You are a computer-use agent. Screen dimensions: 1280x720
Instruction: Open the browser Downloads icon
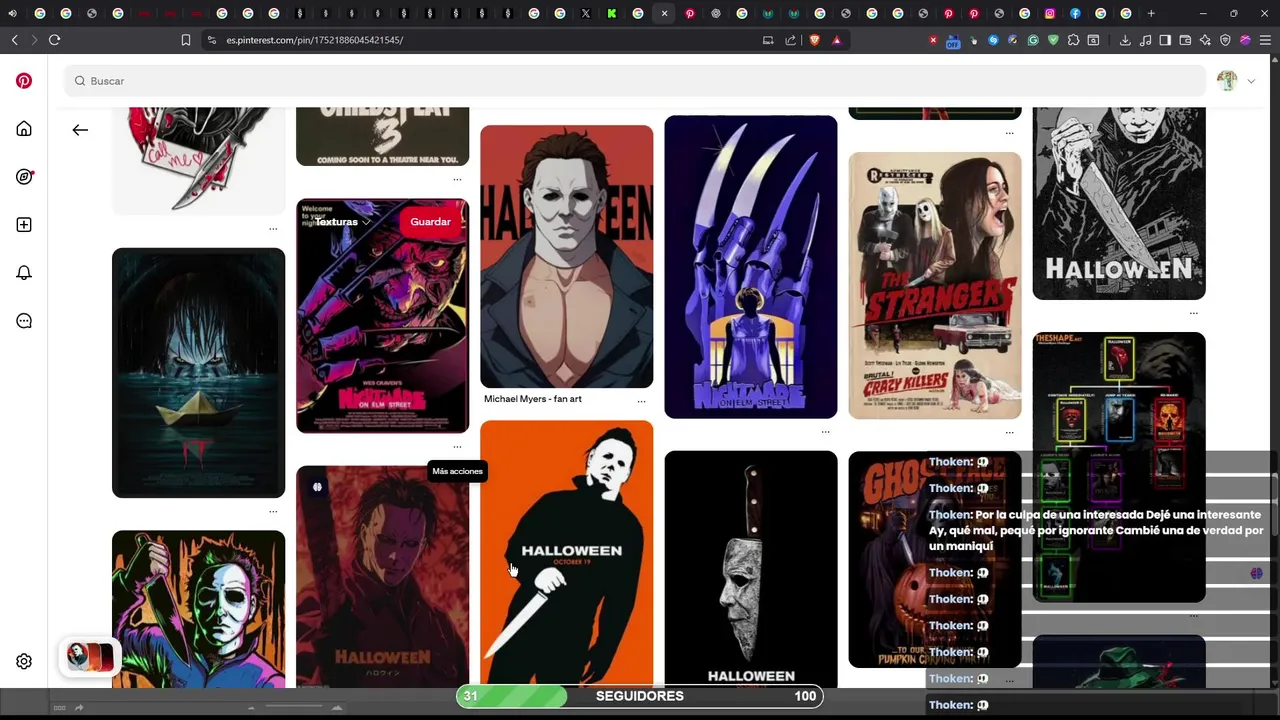point(1125,40)
